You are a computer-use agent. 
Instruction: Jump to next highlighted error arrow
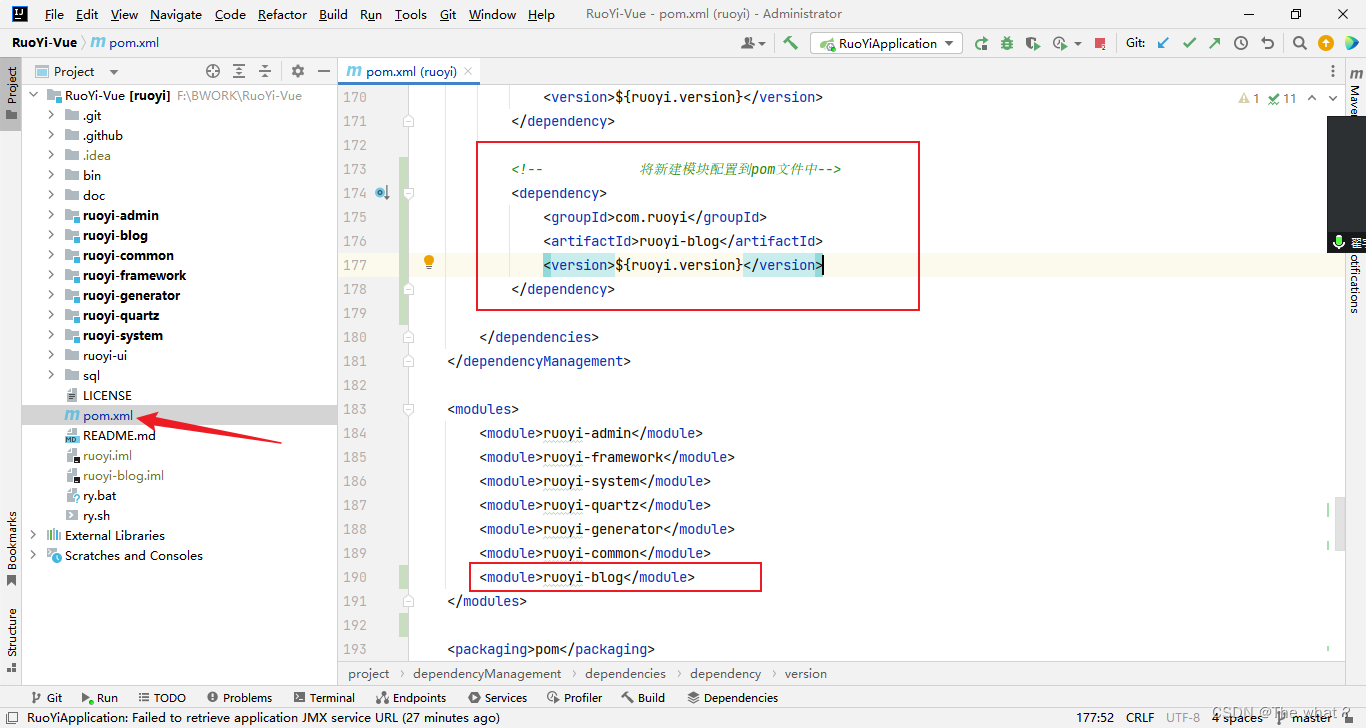coord(1334,98)
